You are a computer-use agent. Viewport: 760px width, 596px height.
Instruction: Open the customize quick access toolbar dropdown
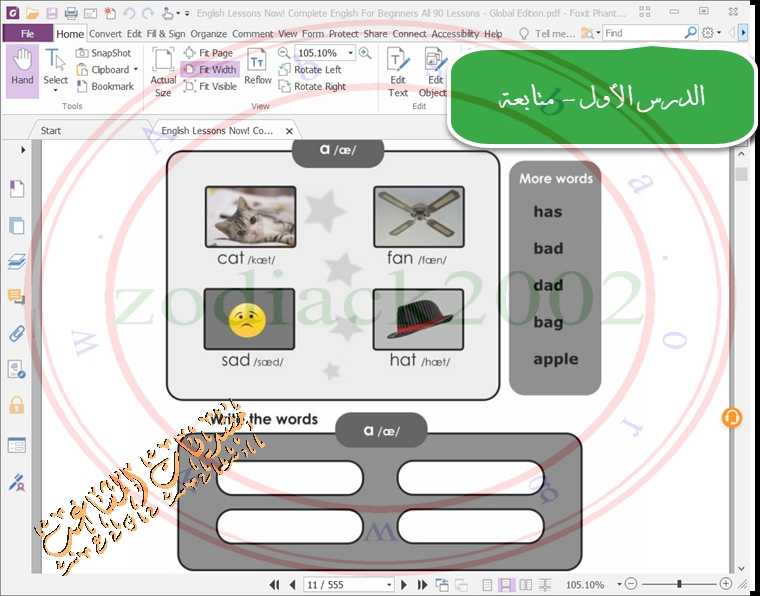point(188,14)
